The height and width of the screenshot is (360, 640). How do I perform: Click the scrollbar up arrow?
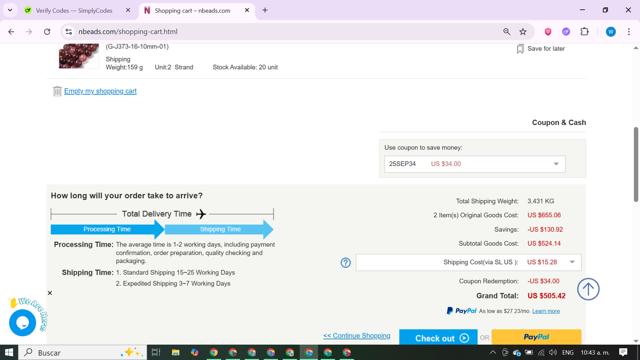pyautogui.click(x=636, y=48)
